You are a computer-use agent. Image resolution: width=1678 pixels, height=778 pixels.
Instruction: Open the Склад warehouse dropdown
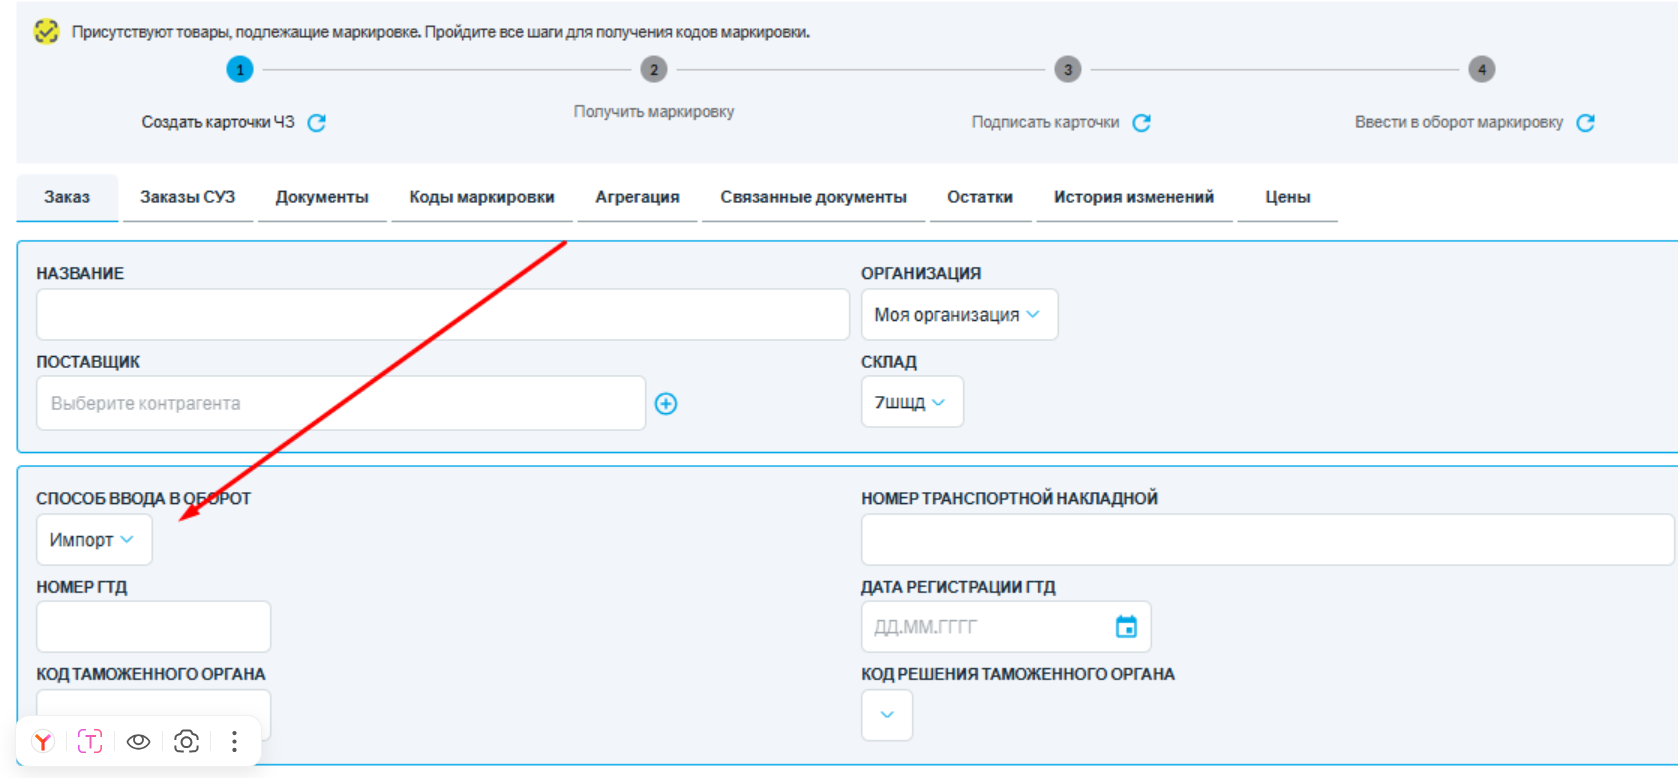911,402
